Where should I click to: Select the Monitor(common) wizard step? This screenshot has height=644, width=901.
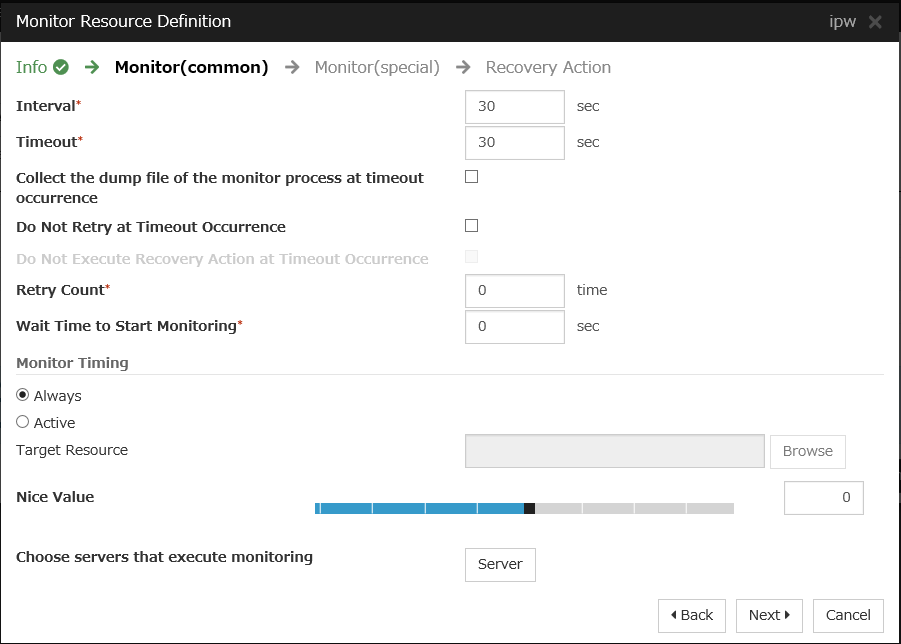pos(191,68)
